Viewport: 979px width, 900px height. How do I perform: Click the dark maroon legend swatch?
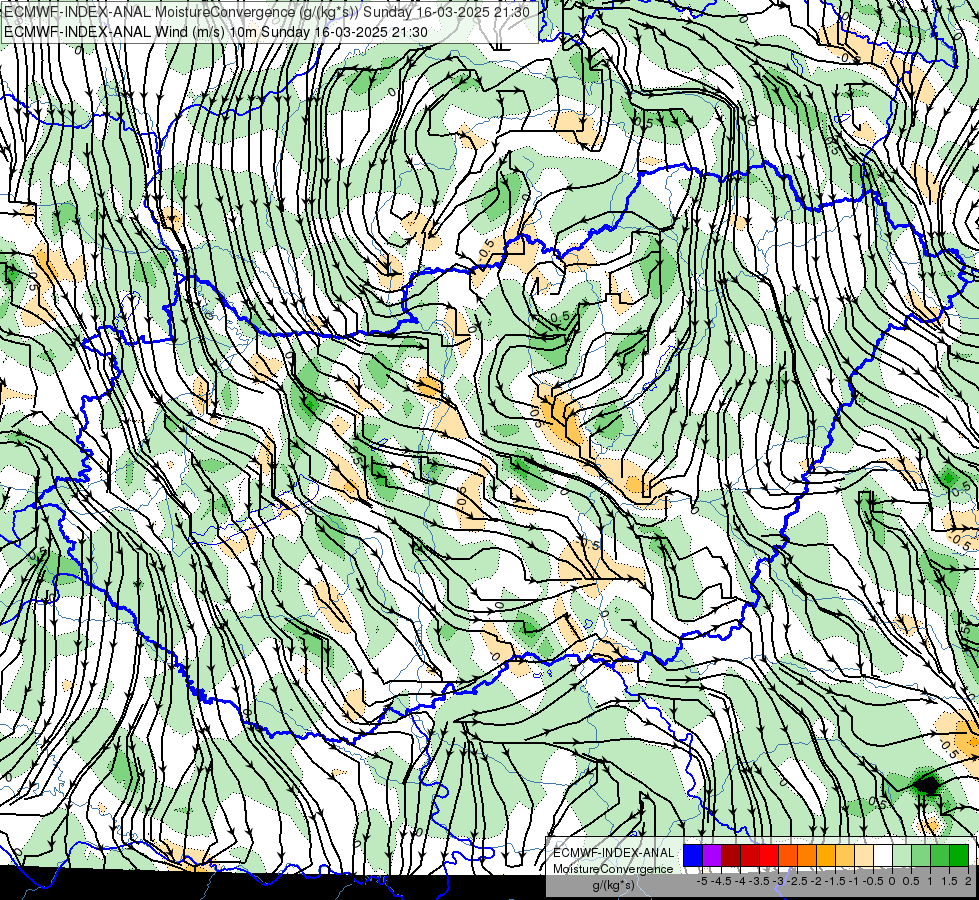point(731,855)
